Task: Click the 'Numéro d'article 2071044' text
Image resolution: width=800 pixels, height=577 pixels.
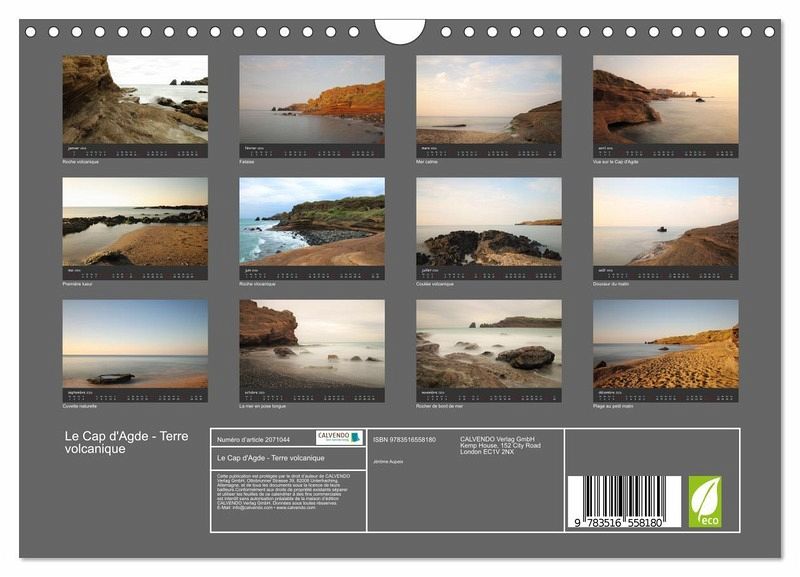Action: pyautogui.click(x=253, y=439)
